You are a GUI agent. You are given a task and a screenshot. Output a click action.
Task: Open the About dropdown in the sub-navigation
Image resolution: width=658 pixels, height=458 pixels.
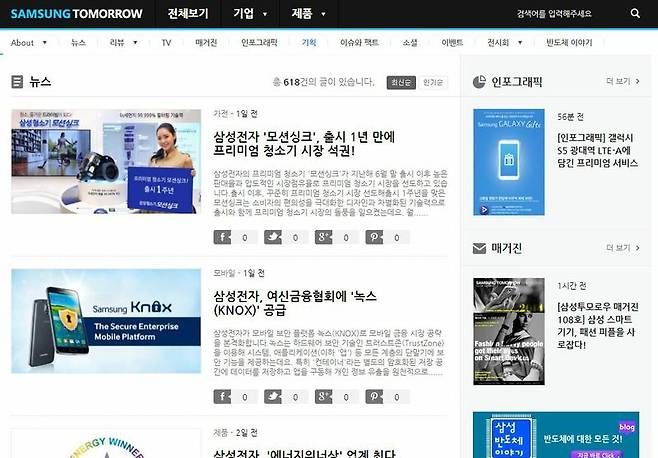28,43
